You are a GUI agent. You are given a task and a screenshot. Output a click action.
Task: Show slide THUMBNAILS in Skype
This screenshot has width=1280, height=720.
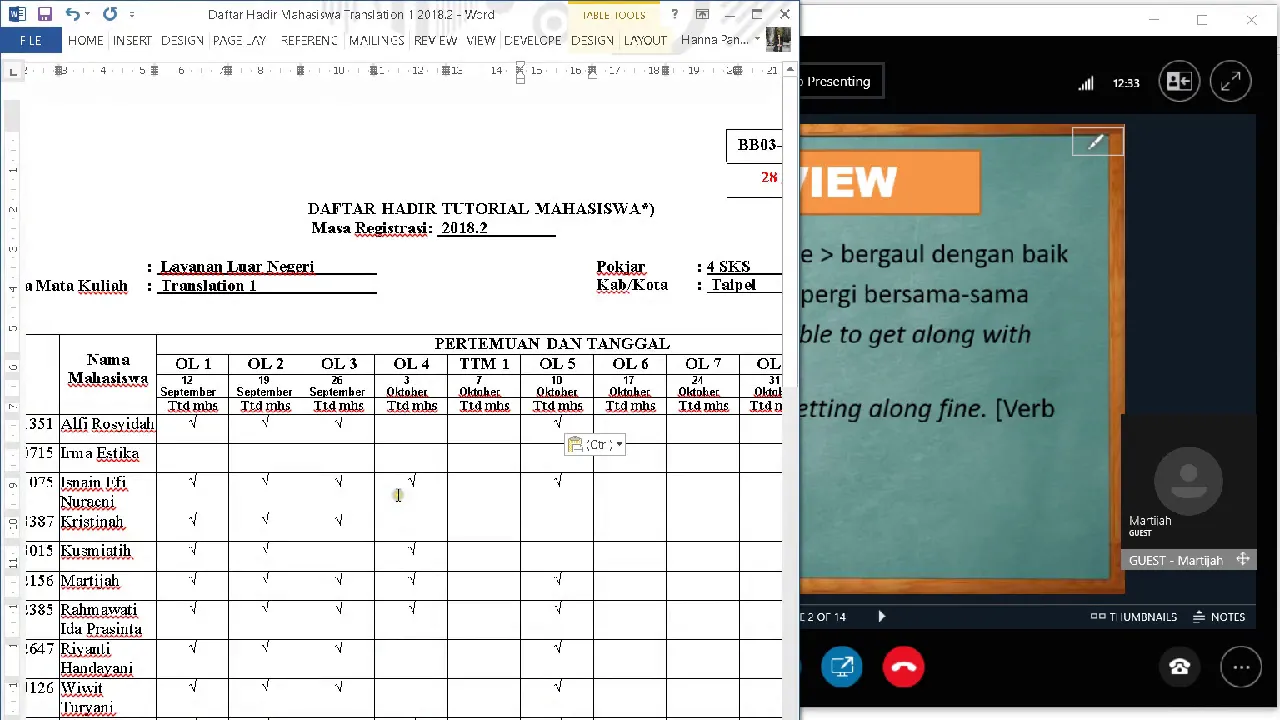(1133, 617)
